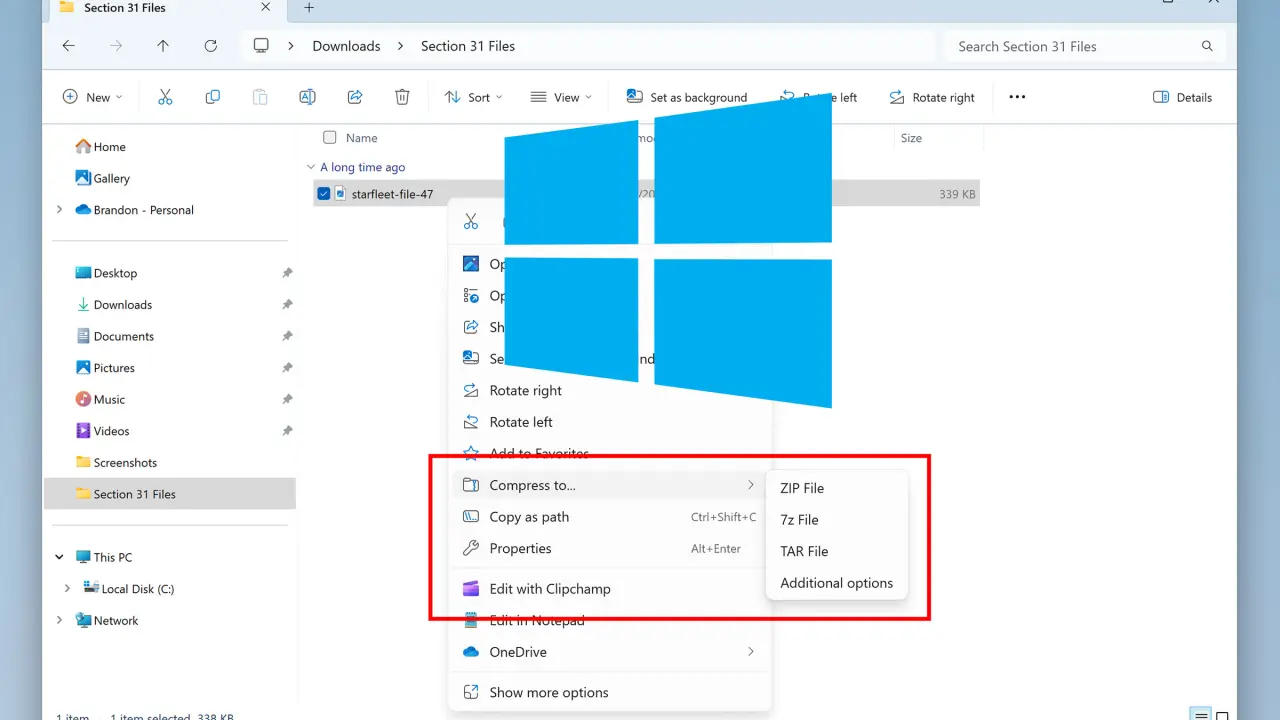Refresh the current folder view
Image resolution: width=1280 pixels, height=720 pixels.
click(210, 46)
